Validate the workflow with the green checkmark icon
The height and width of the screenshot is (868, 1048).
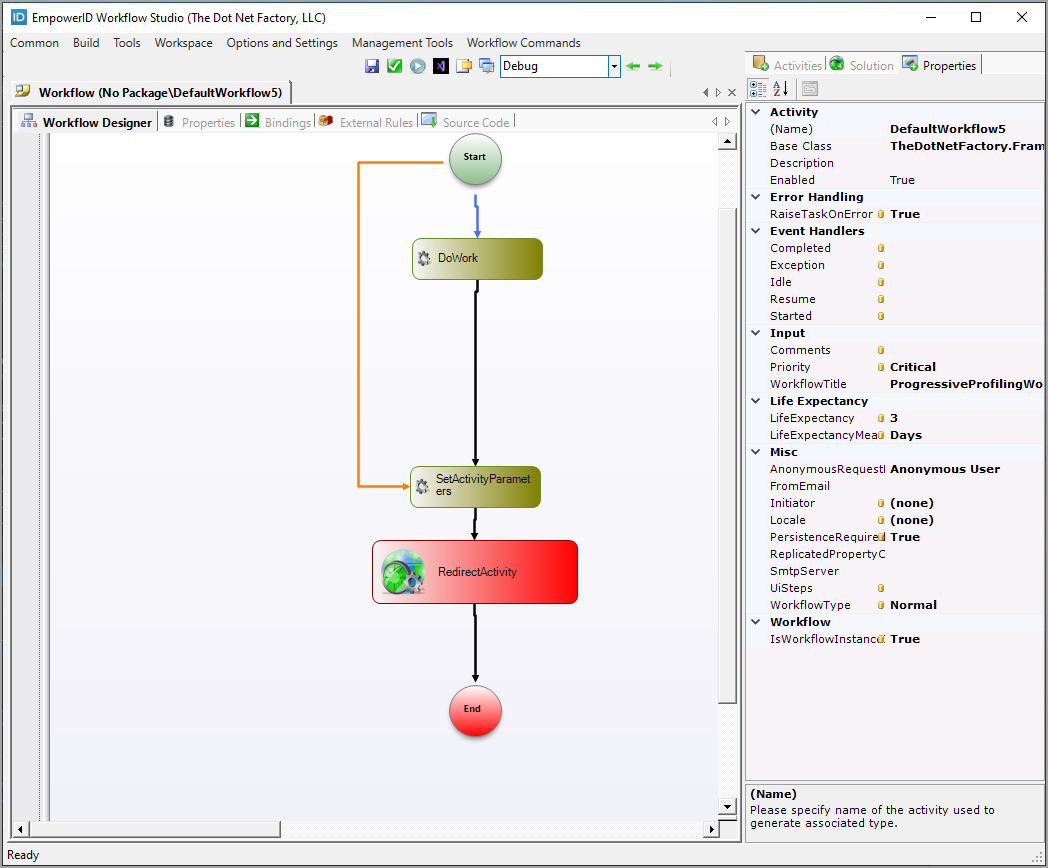click(394, 66)
